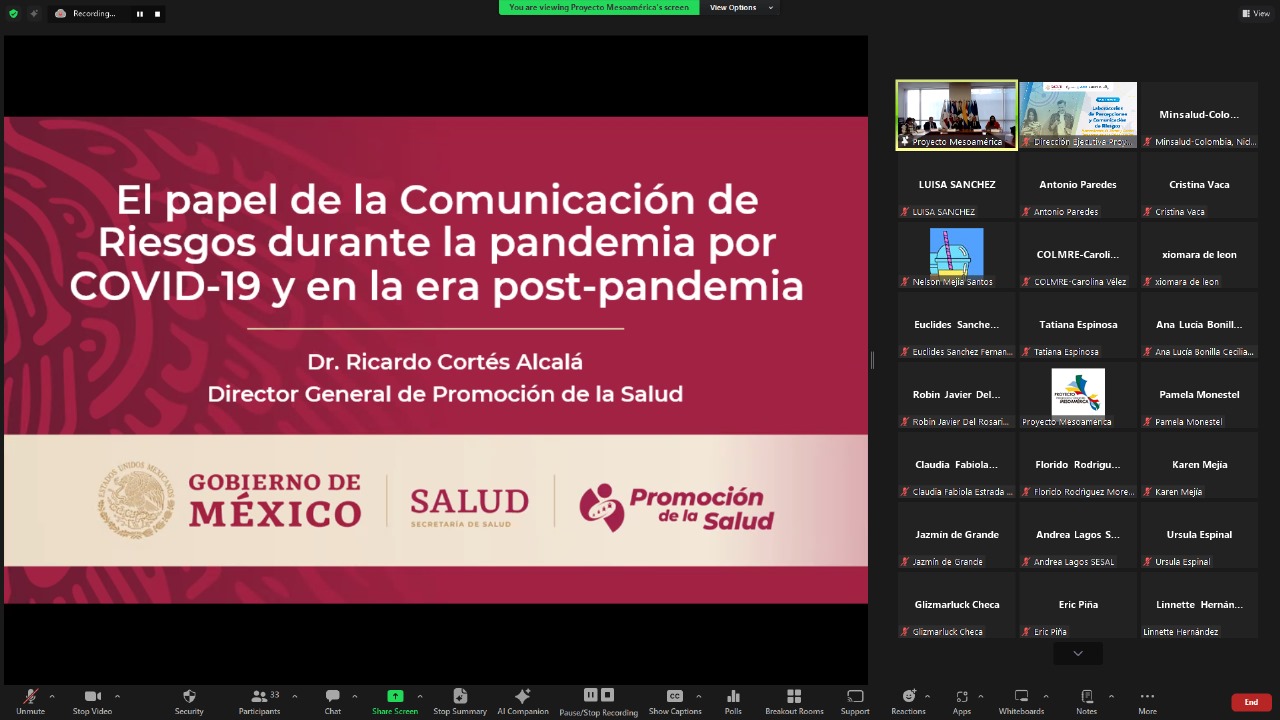1280x720 pixels.
Task: Open Whiteboards
Action: [x=1021, y=701]
